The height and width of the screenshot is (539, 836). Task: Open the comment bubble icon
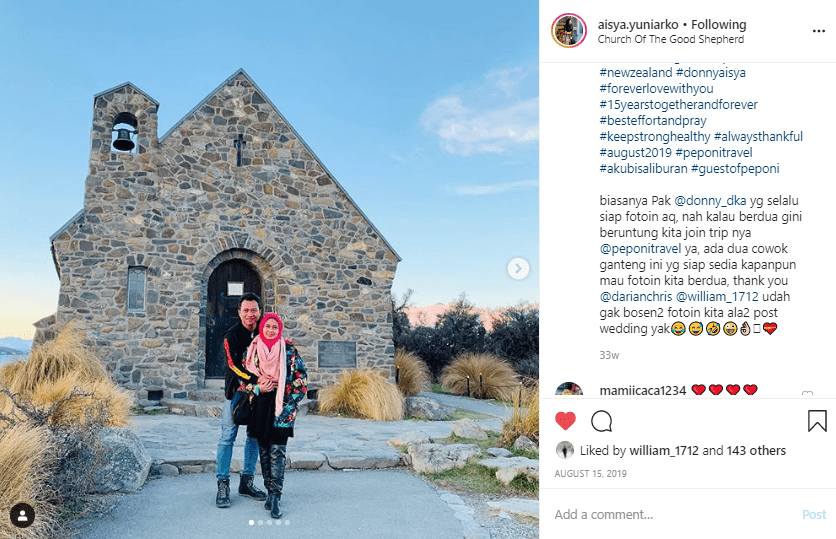tap(601, 421)
